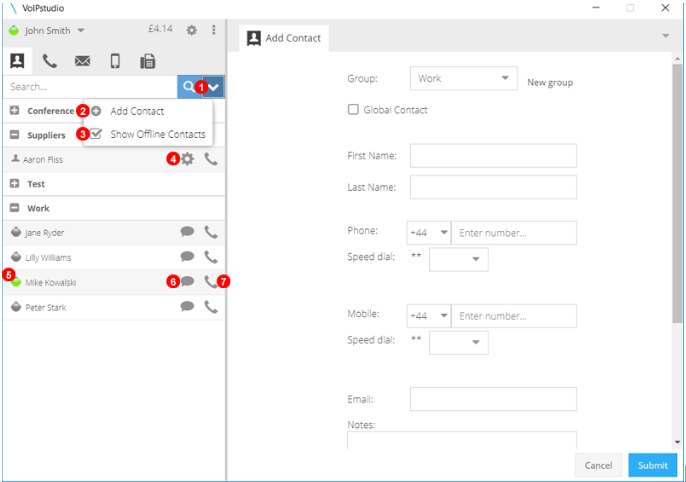Screen dimensions: 686x482
Task: Open the mobile device tab
Action: point(115,61)
